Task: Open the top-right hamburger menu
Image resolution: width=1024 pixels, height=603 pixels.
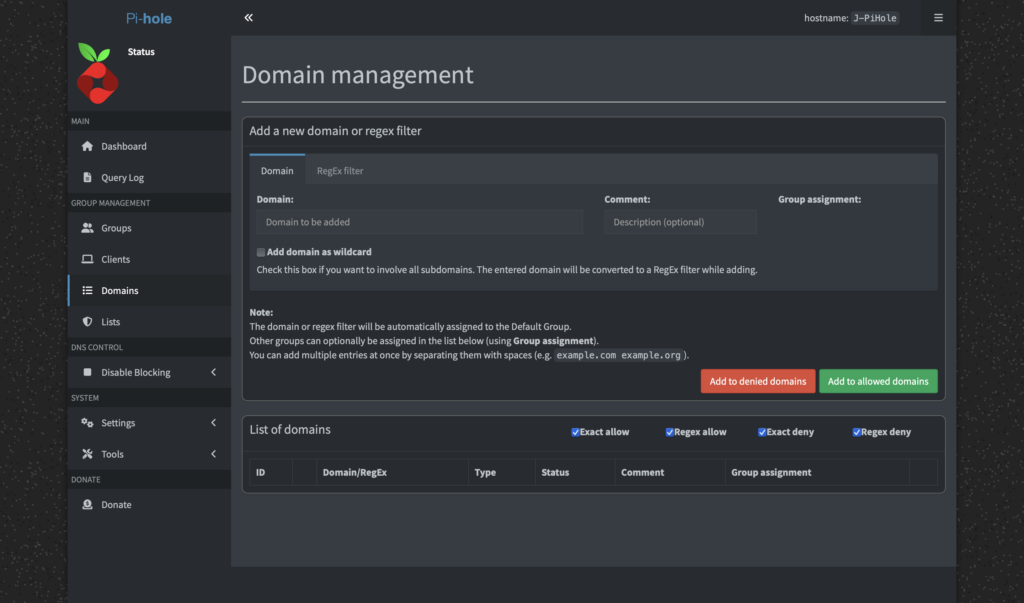Action: [x=938, y=18]
